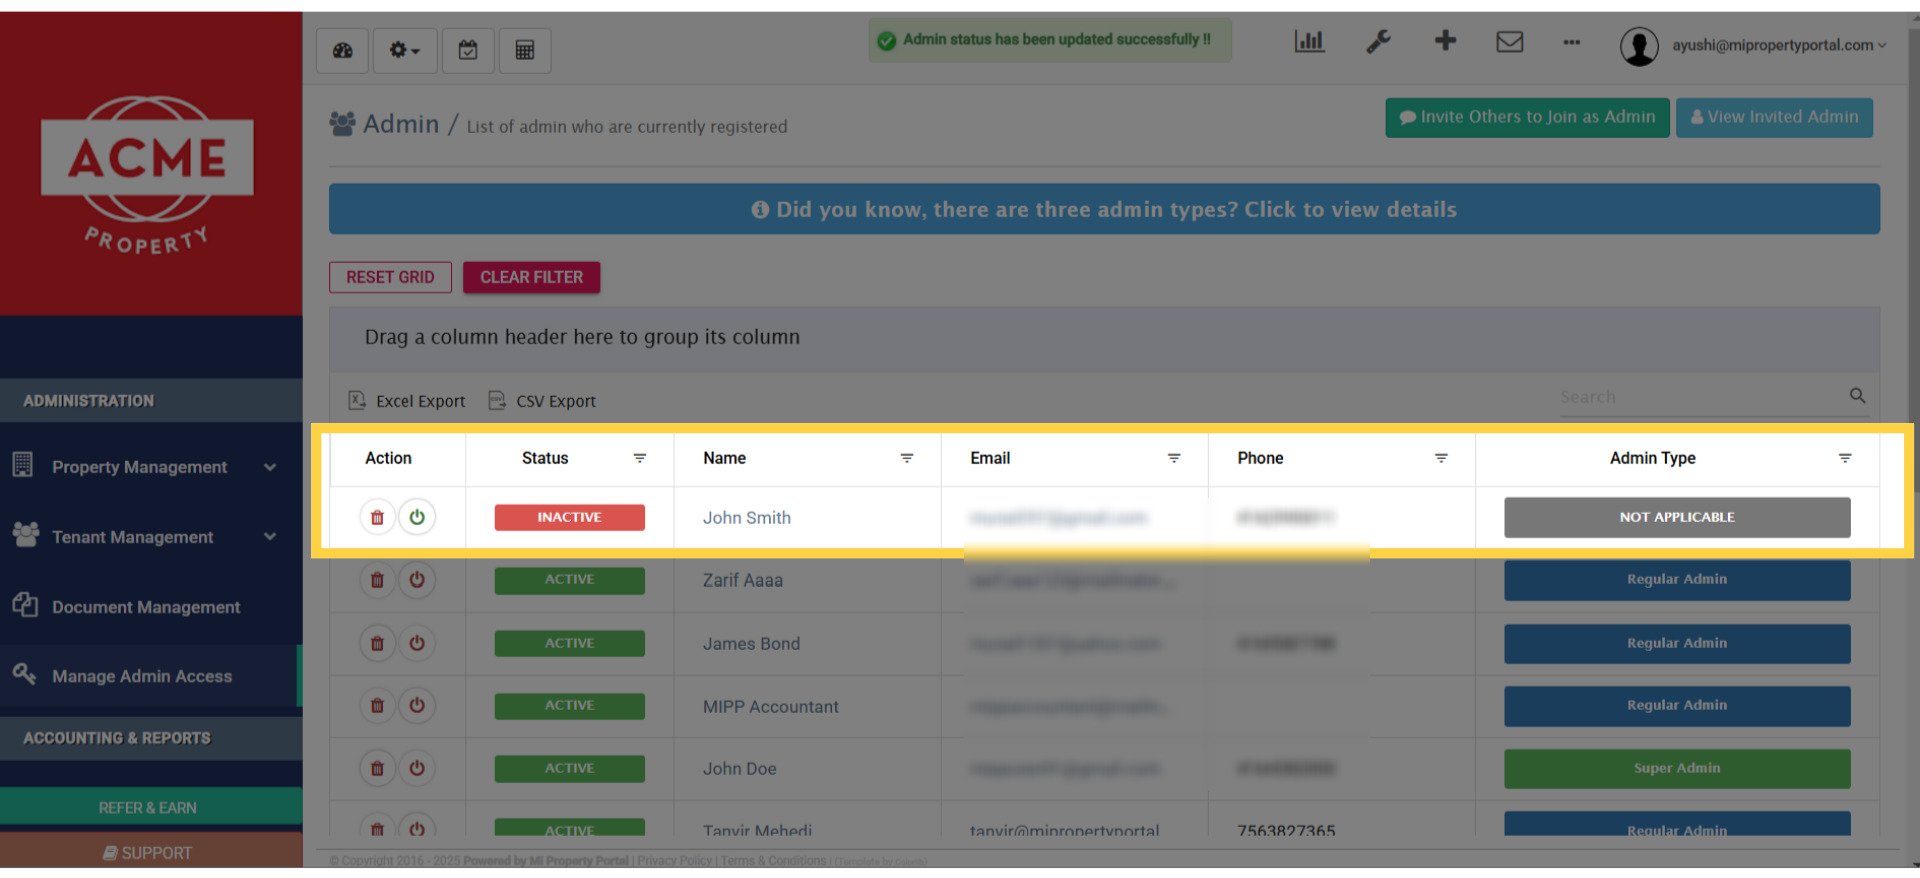Click the INACTIVE status badge

point(569,517)
